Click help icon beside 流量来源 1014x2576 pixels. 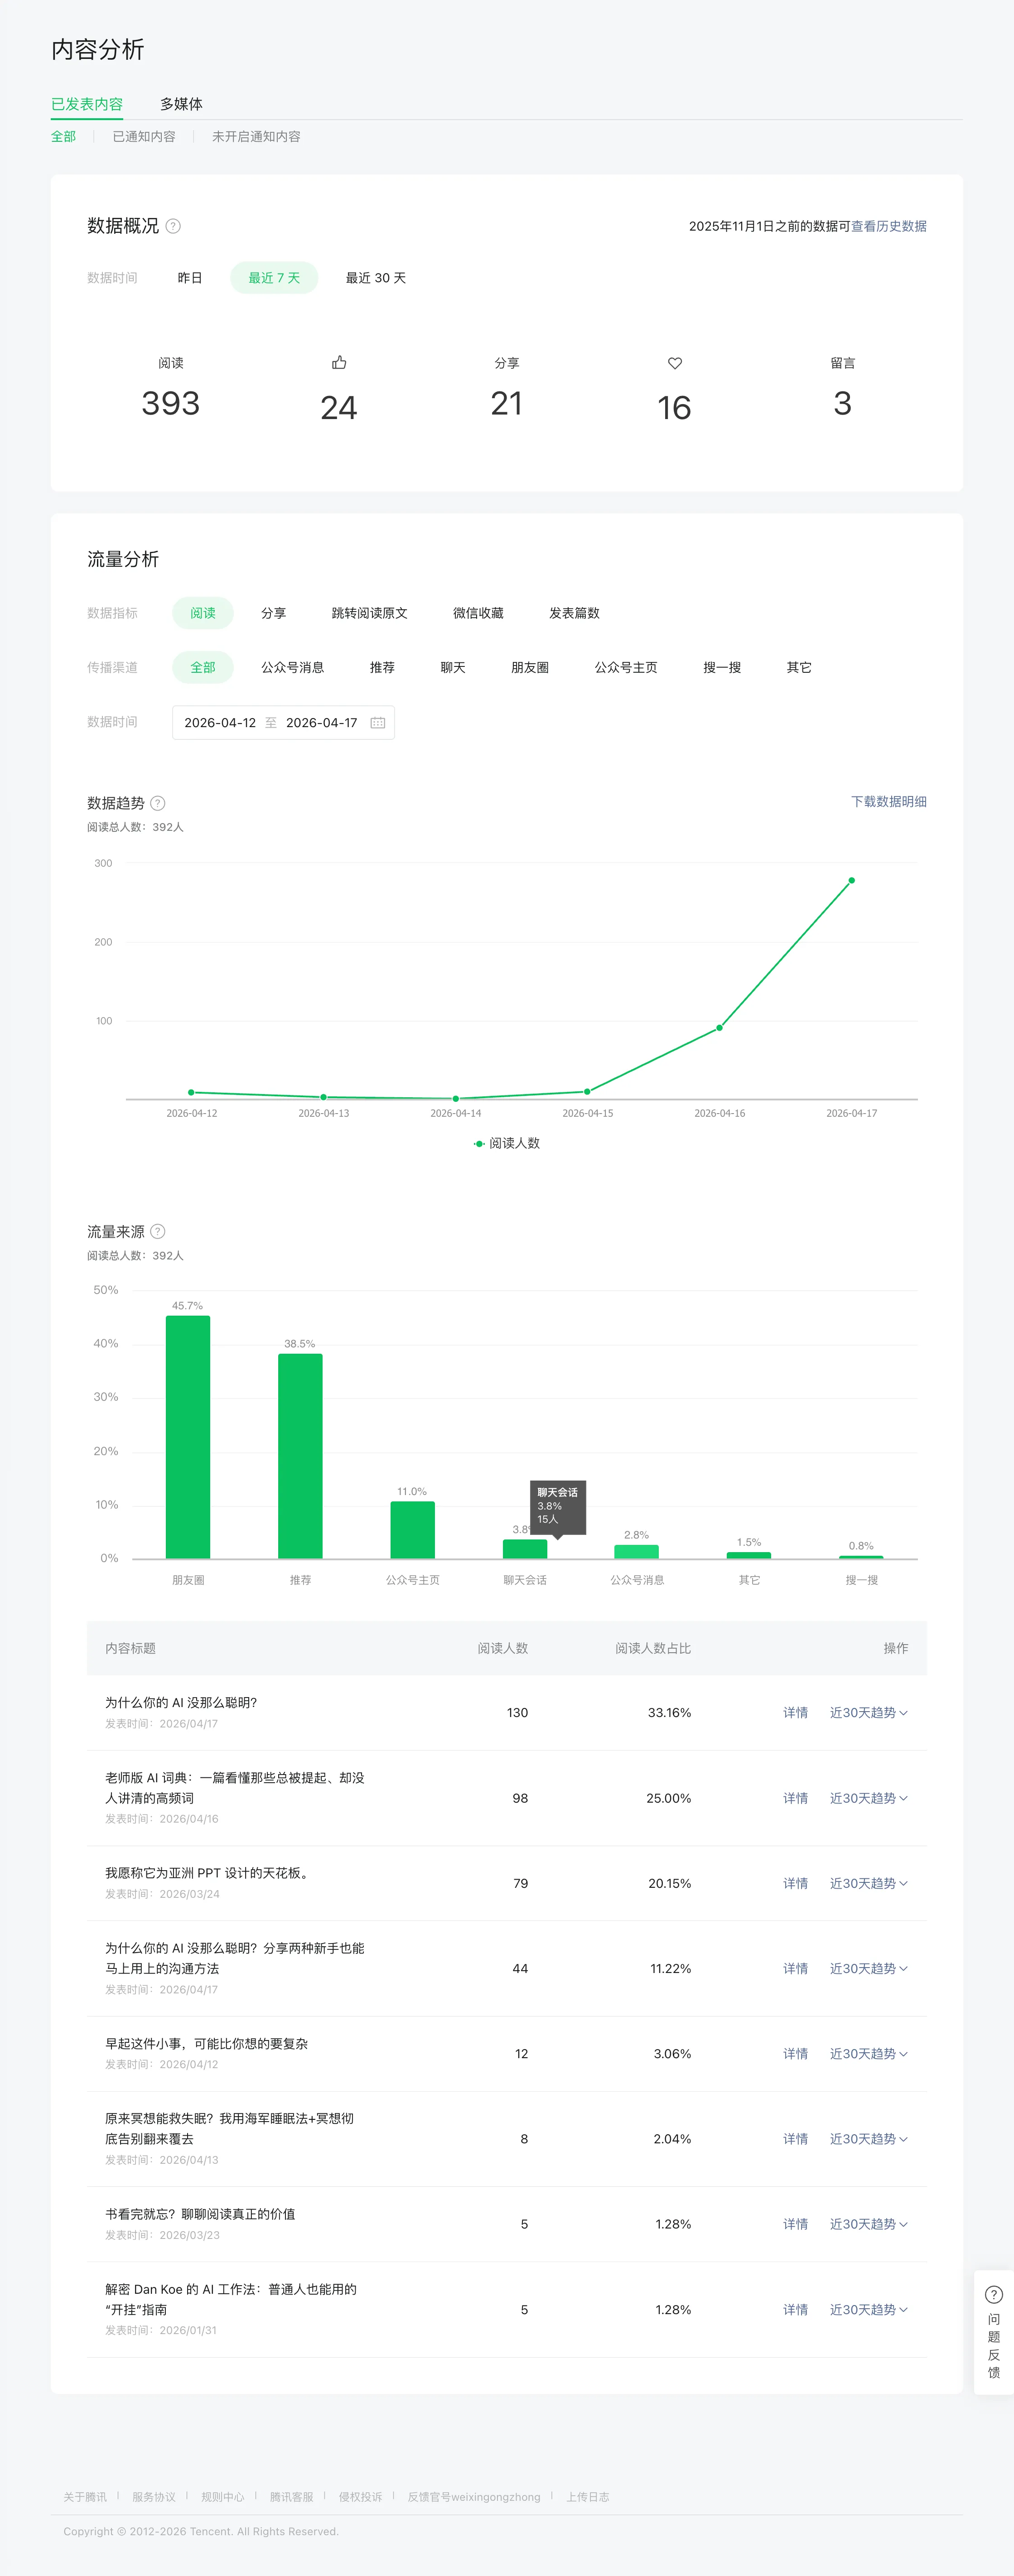(x=158, y=1231)
